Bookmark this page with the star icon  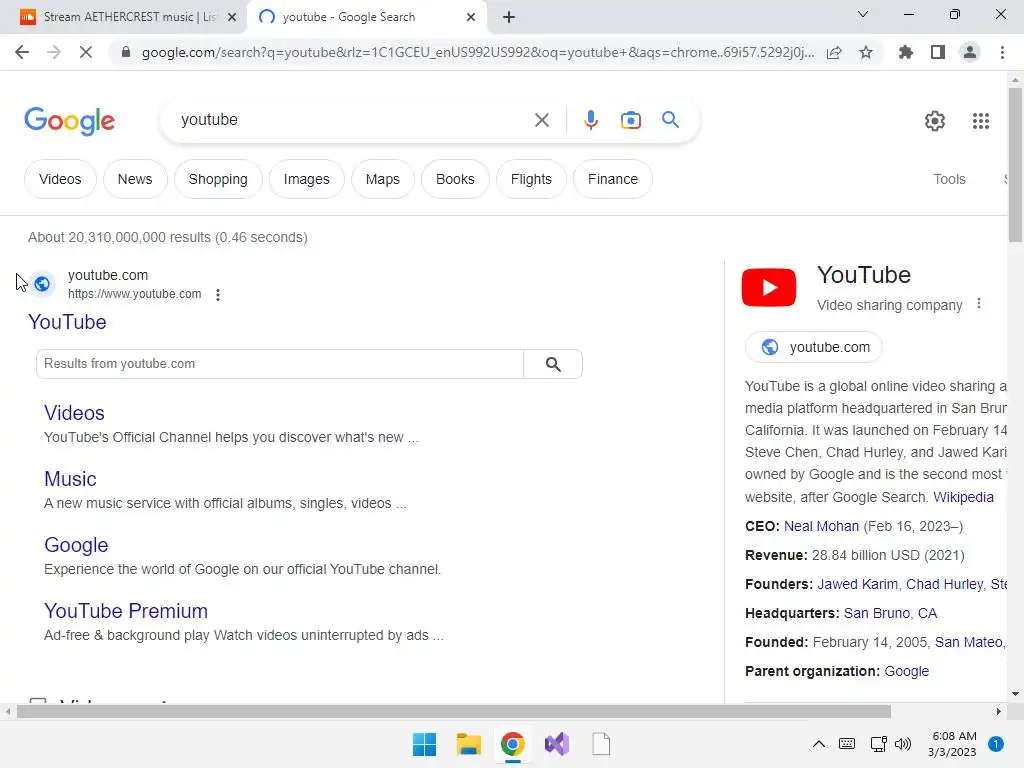click(x=866, y=52)
